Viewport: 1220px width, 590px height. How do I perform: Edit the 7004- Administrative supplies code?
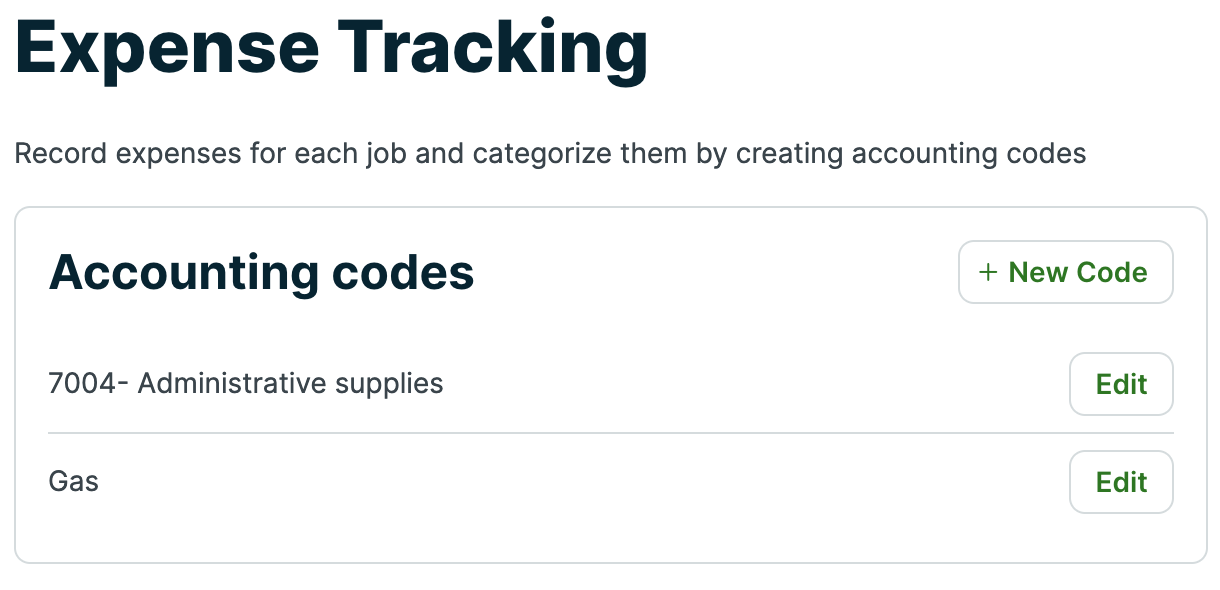tap(1121, 384)
